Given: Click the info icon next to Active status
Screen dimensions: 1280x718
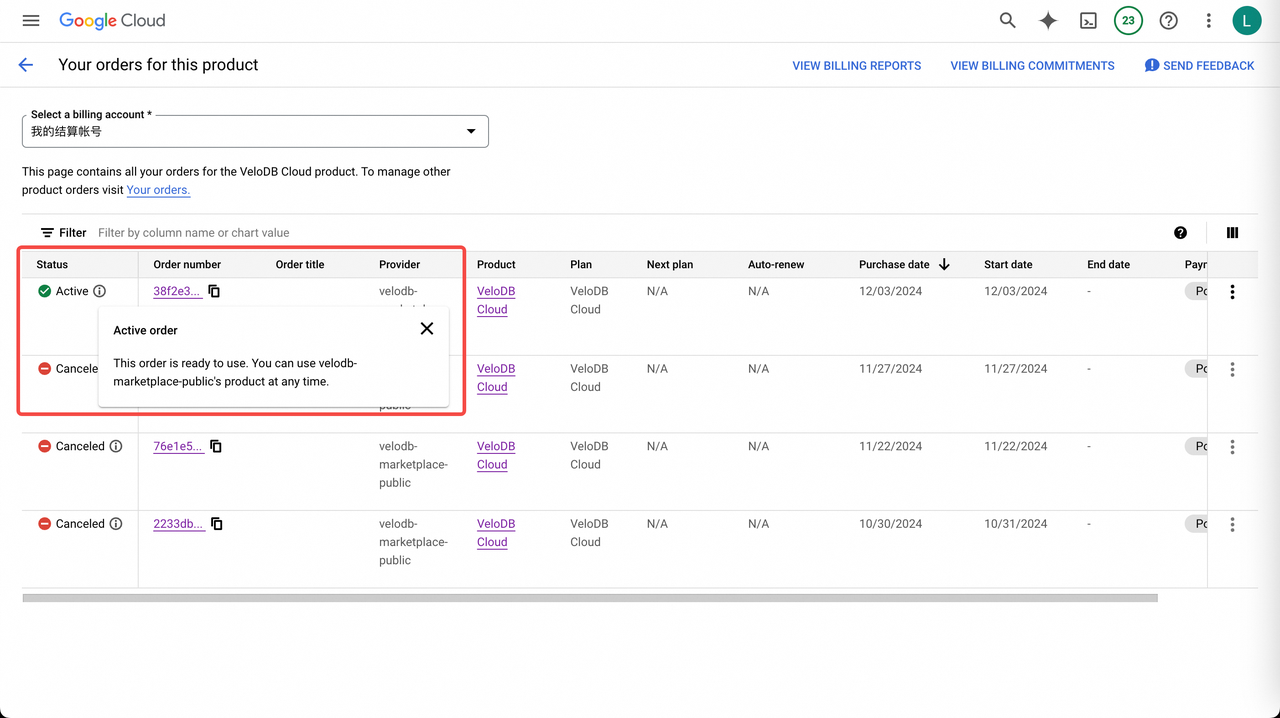Looking at the screenshot, I should click(101, 291).
